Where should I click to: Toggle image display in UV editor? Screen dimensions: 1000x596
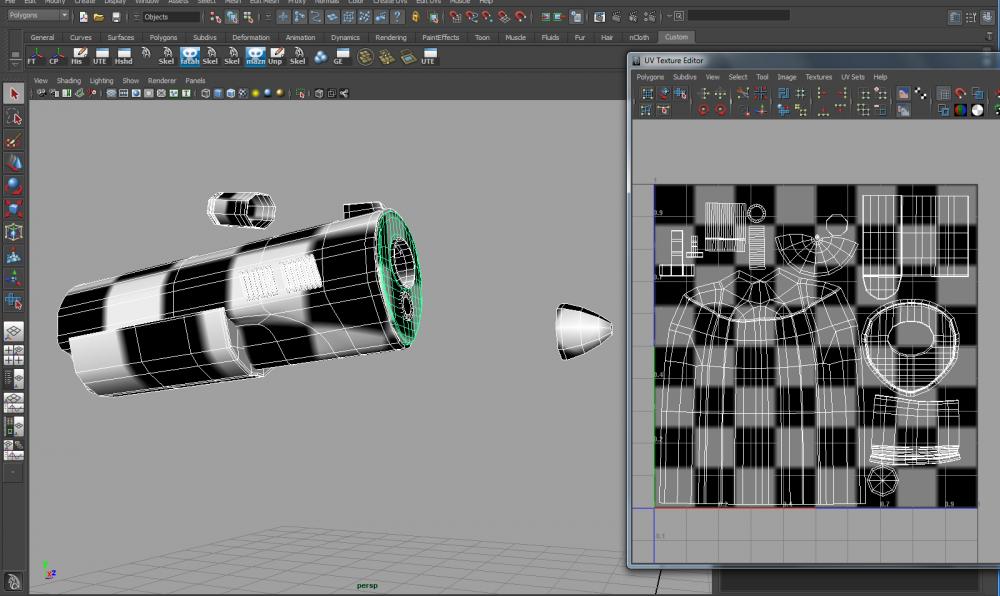[903, 94]
